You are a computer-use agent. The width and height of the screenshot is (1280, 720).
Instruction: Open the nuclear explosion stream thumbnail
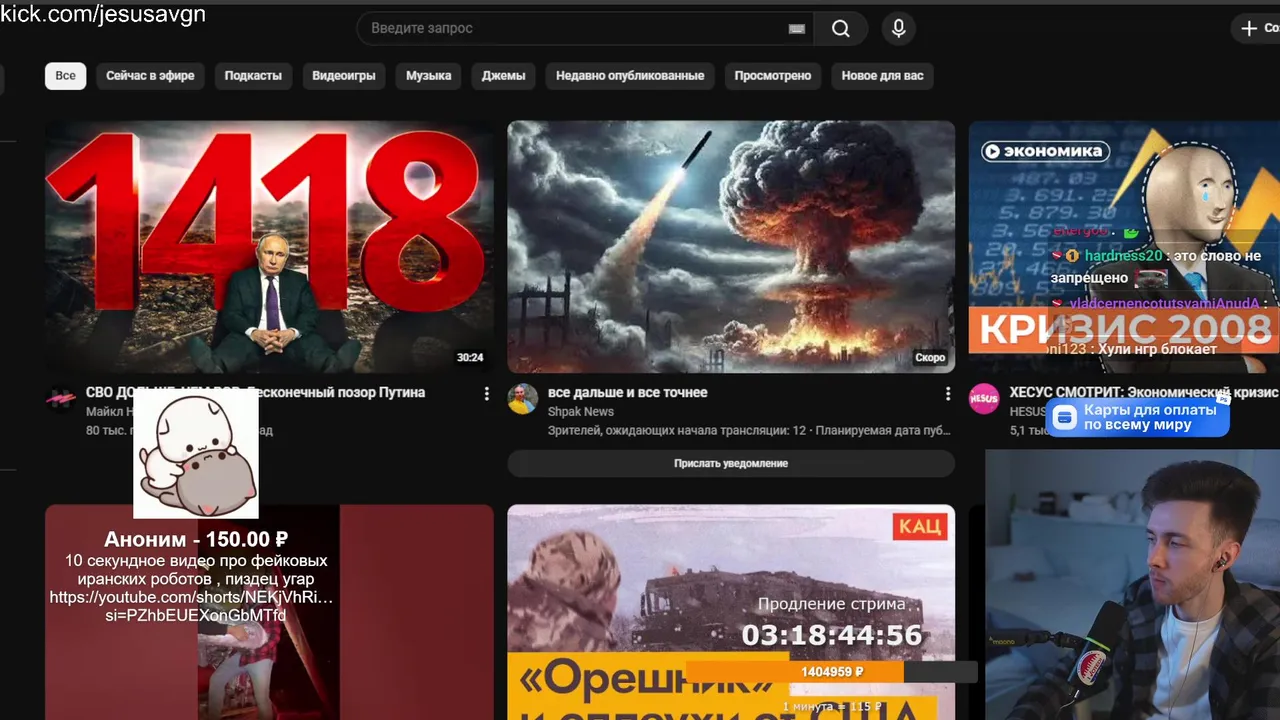[731, 247]
